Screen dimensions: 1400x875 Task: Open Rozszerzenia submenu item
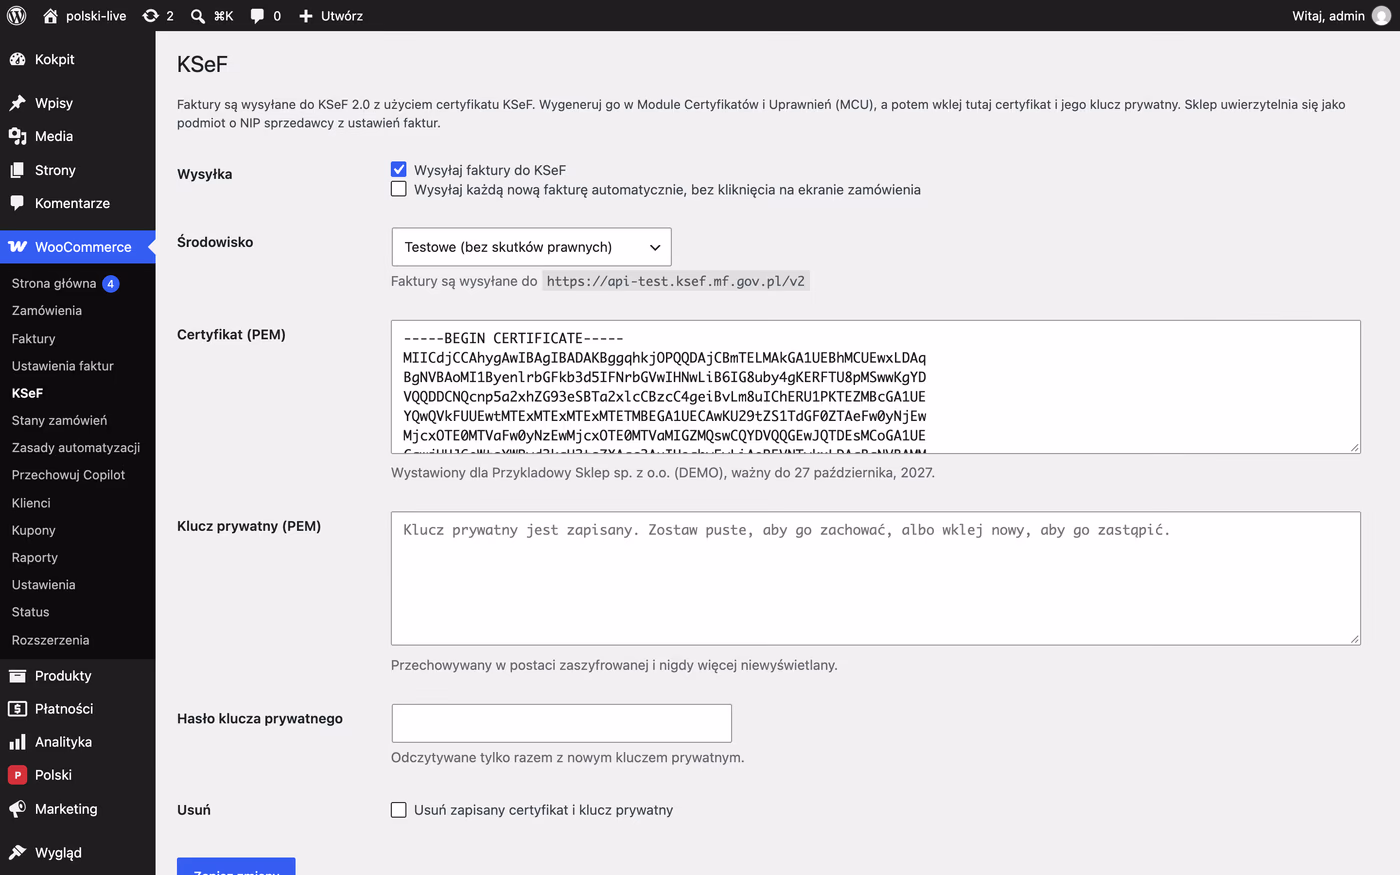[x=51, y=640]
